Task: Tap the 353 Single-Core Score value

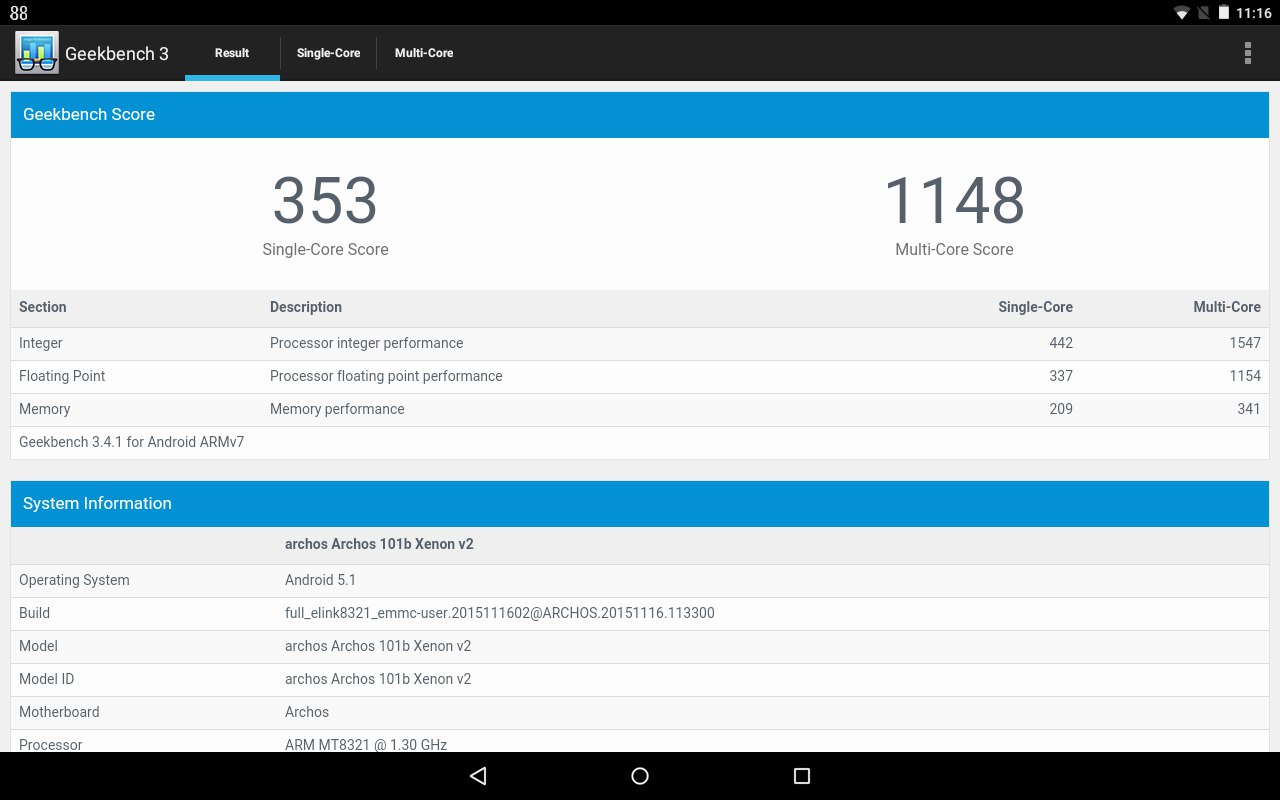Action: (x=325, y=201)
